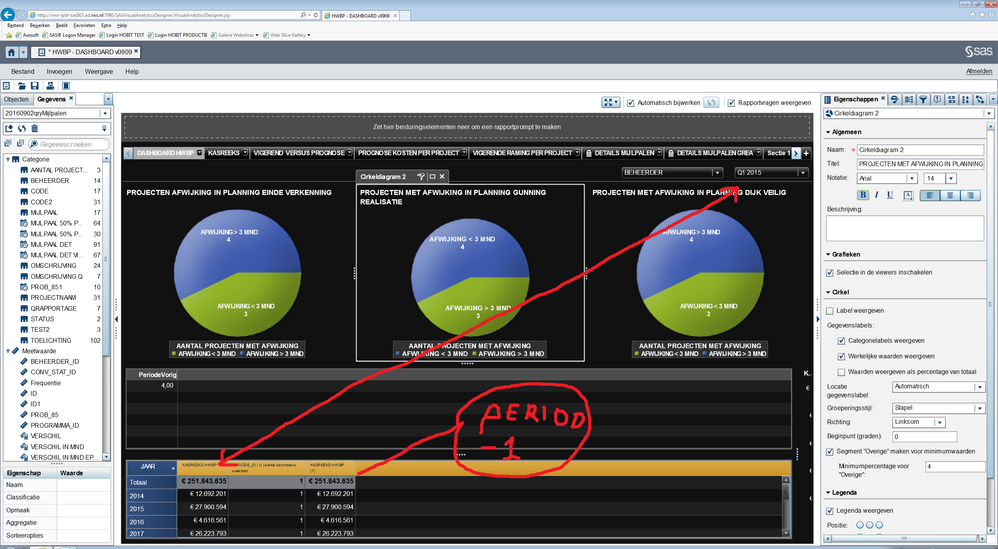Enable Waarden weergeven als percentage van totaal
The width and height of the screenshot is (998, 549).
[841, 372]
